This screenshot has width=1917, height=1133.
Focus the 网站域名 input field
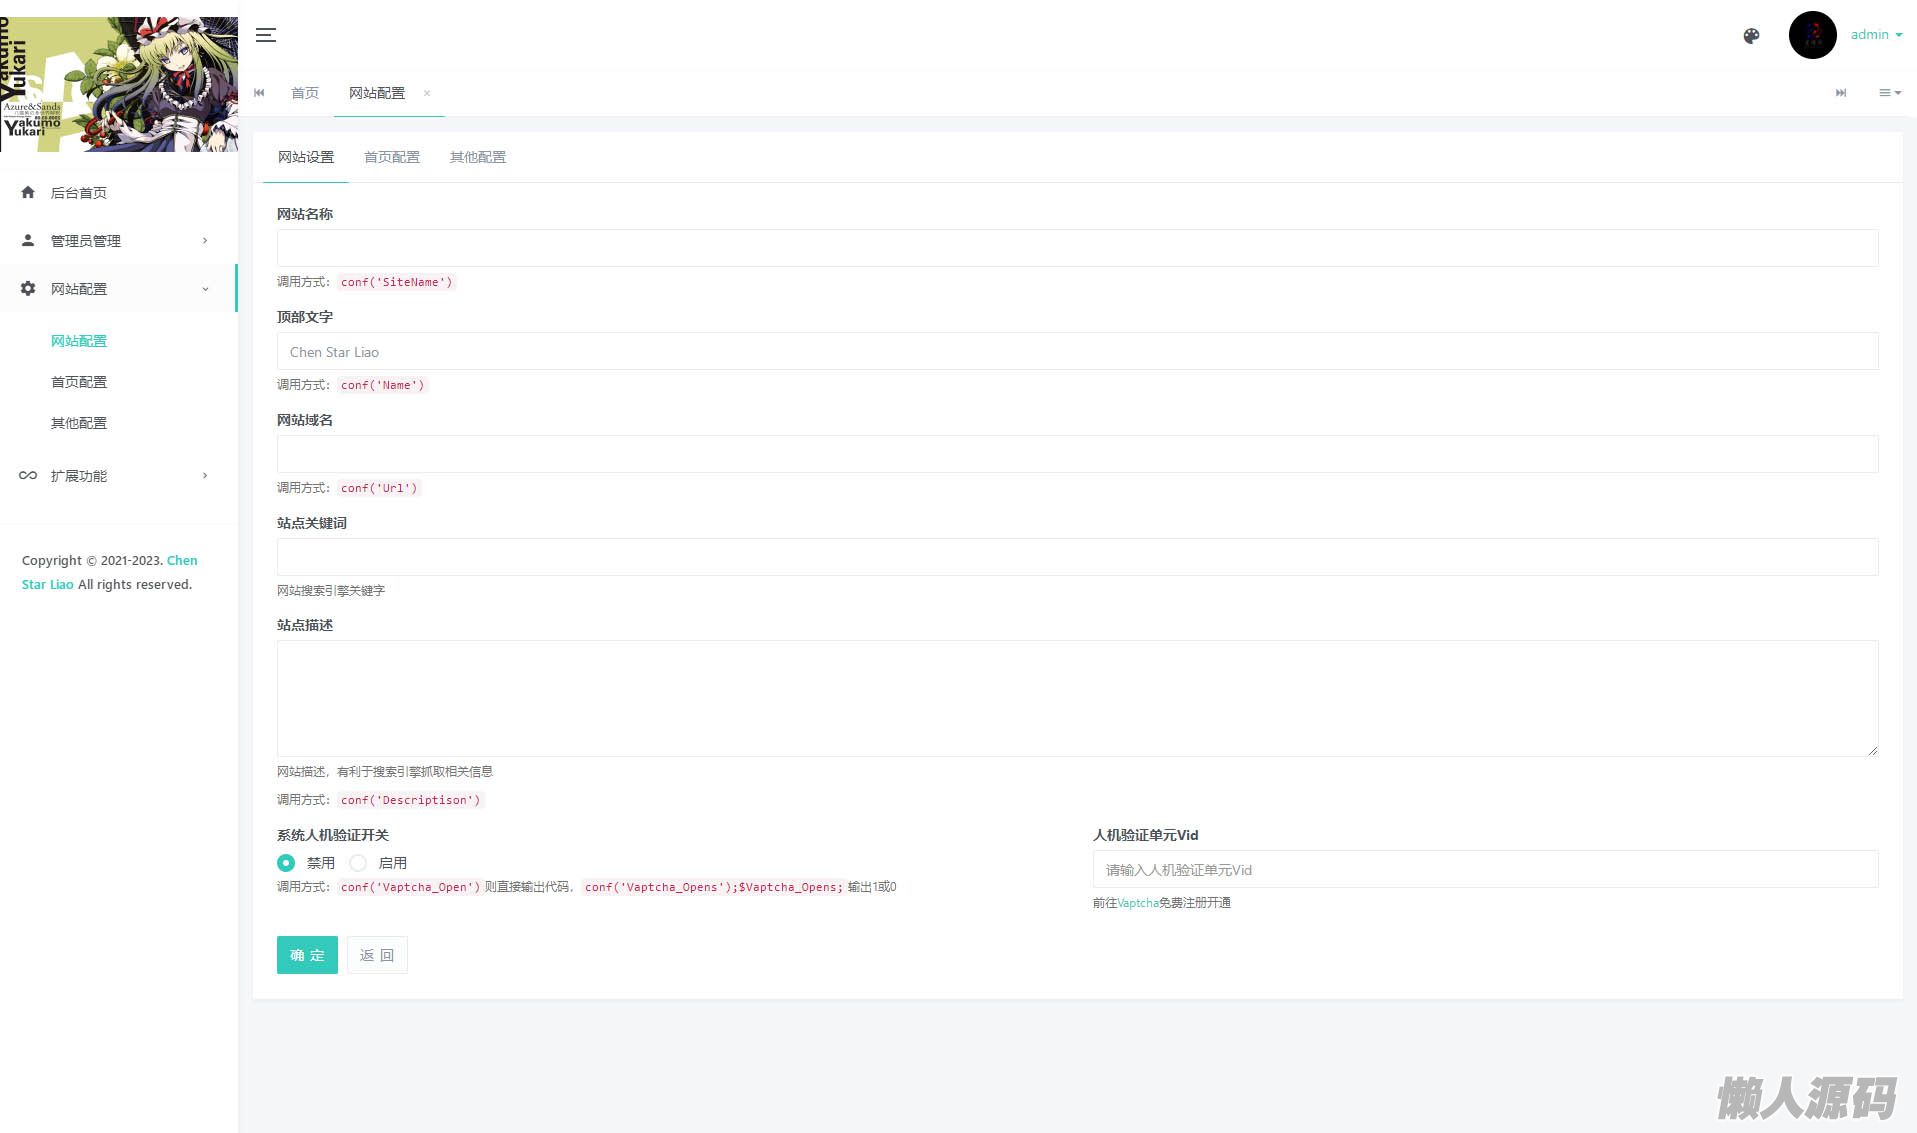click(1077, 454)
